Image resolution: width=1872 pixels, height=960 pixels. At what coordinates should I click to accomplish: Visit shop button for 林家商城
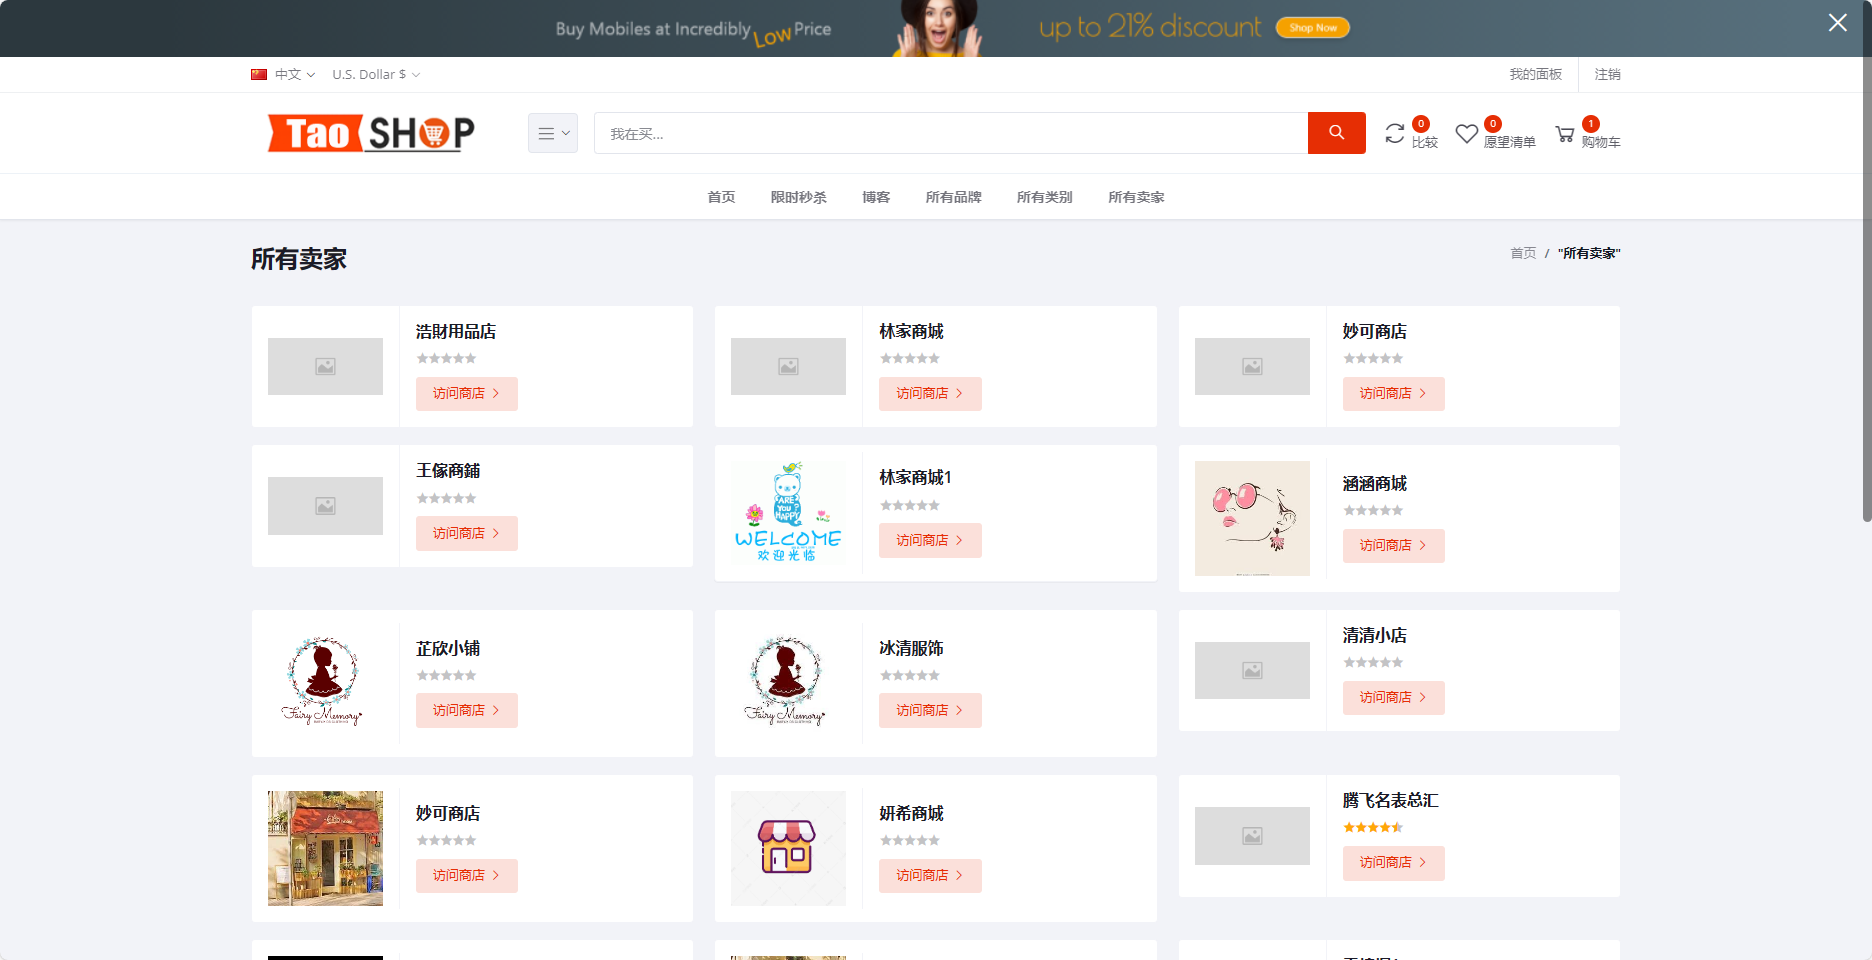930,394
